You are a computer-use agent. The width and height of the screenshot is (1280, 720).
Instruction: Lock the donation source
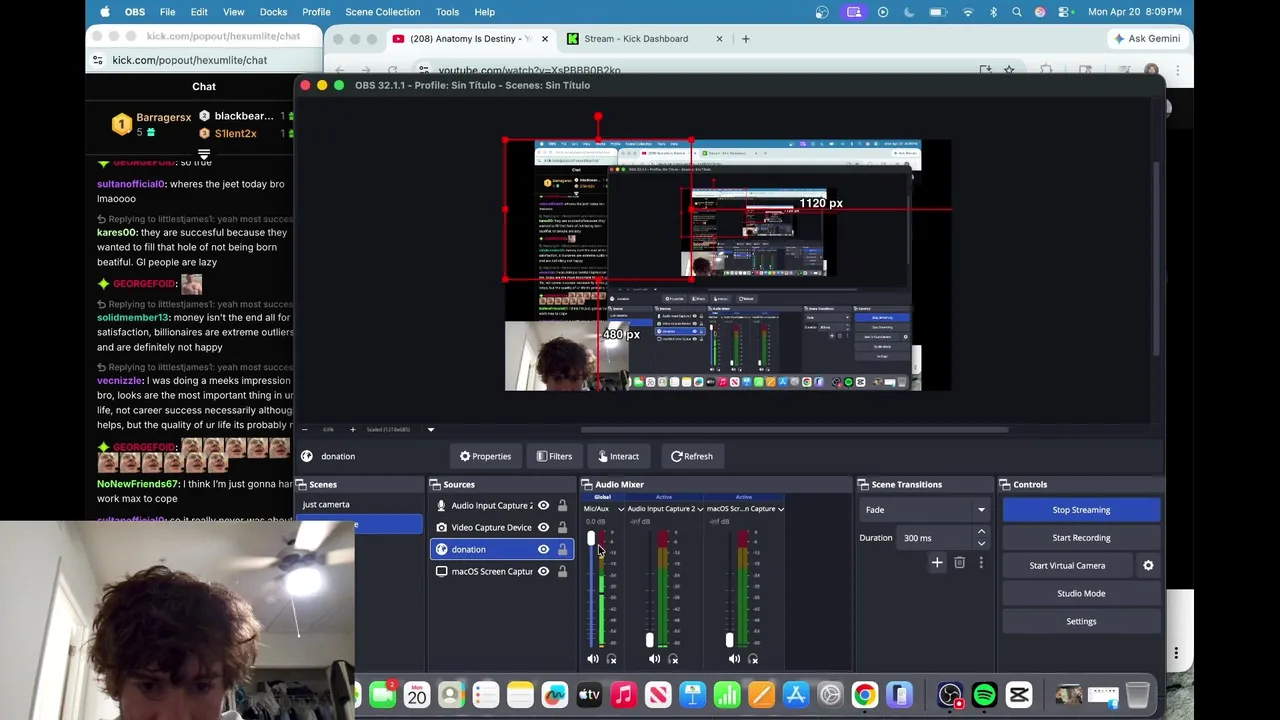[x=562, y=550]
